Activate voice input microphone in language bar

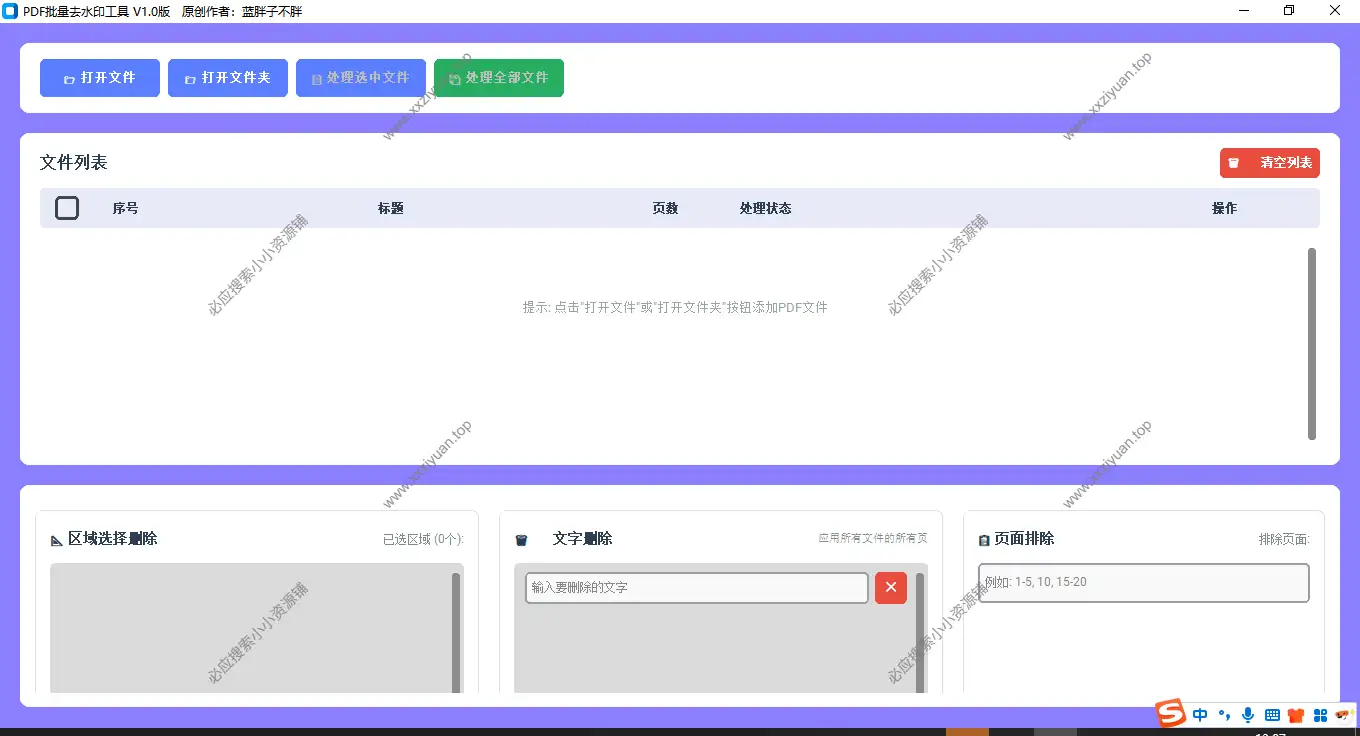click(1247, 714)
